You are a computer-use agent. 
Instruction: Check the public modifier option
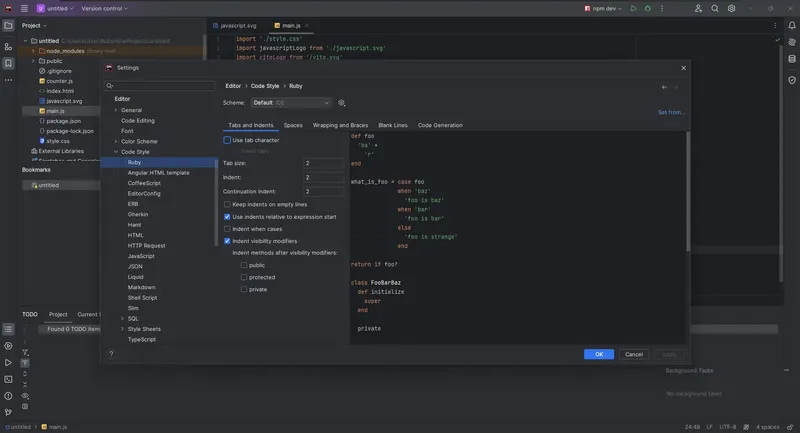point(244,265)
